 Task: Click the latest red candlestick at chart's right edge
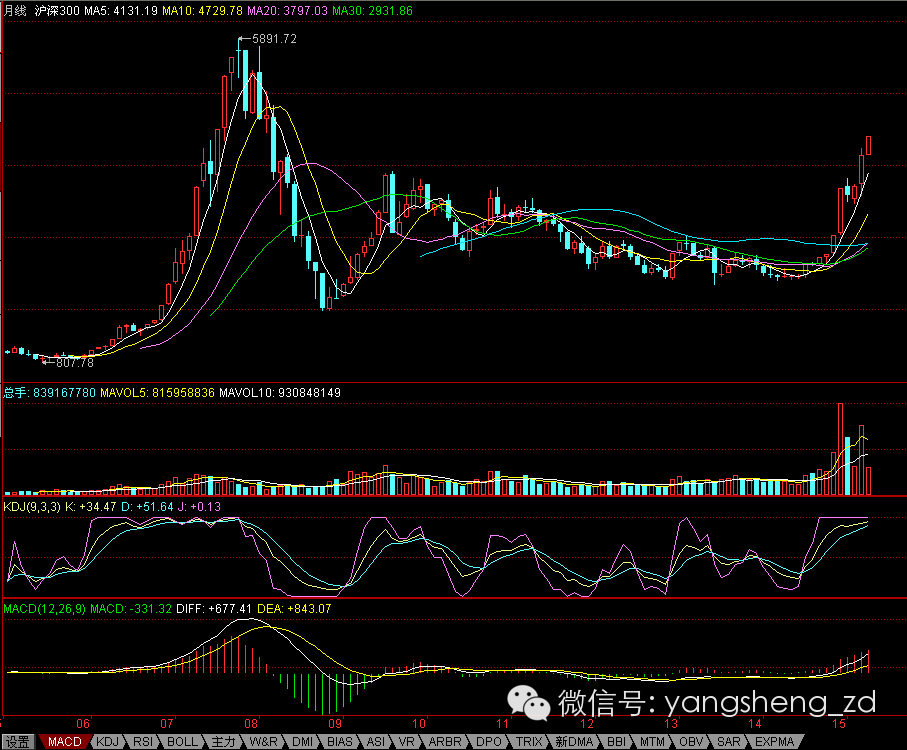[868, 145]
